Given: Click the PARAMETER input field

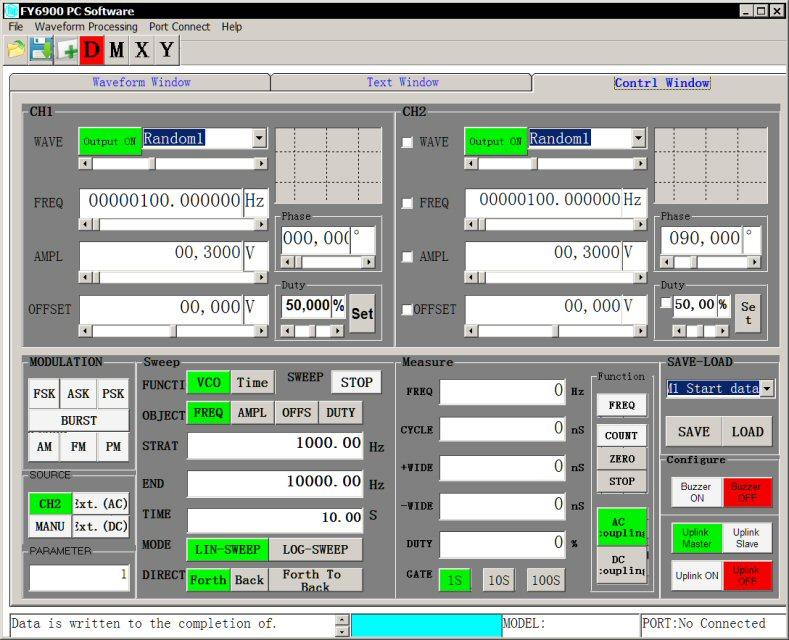Looking at the screenshot, I should (x=79, y=577).
